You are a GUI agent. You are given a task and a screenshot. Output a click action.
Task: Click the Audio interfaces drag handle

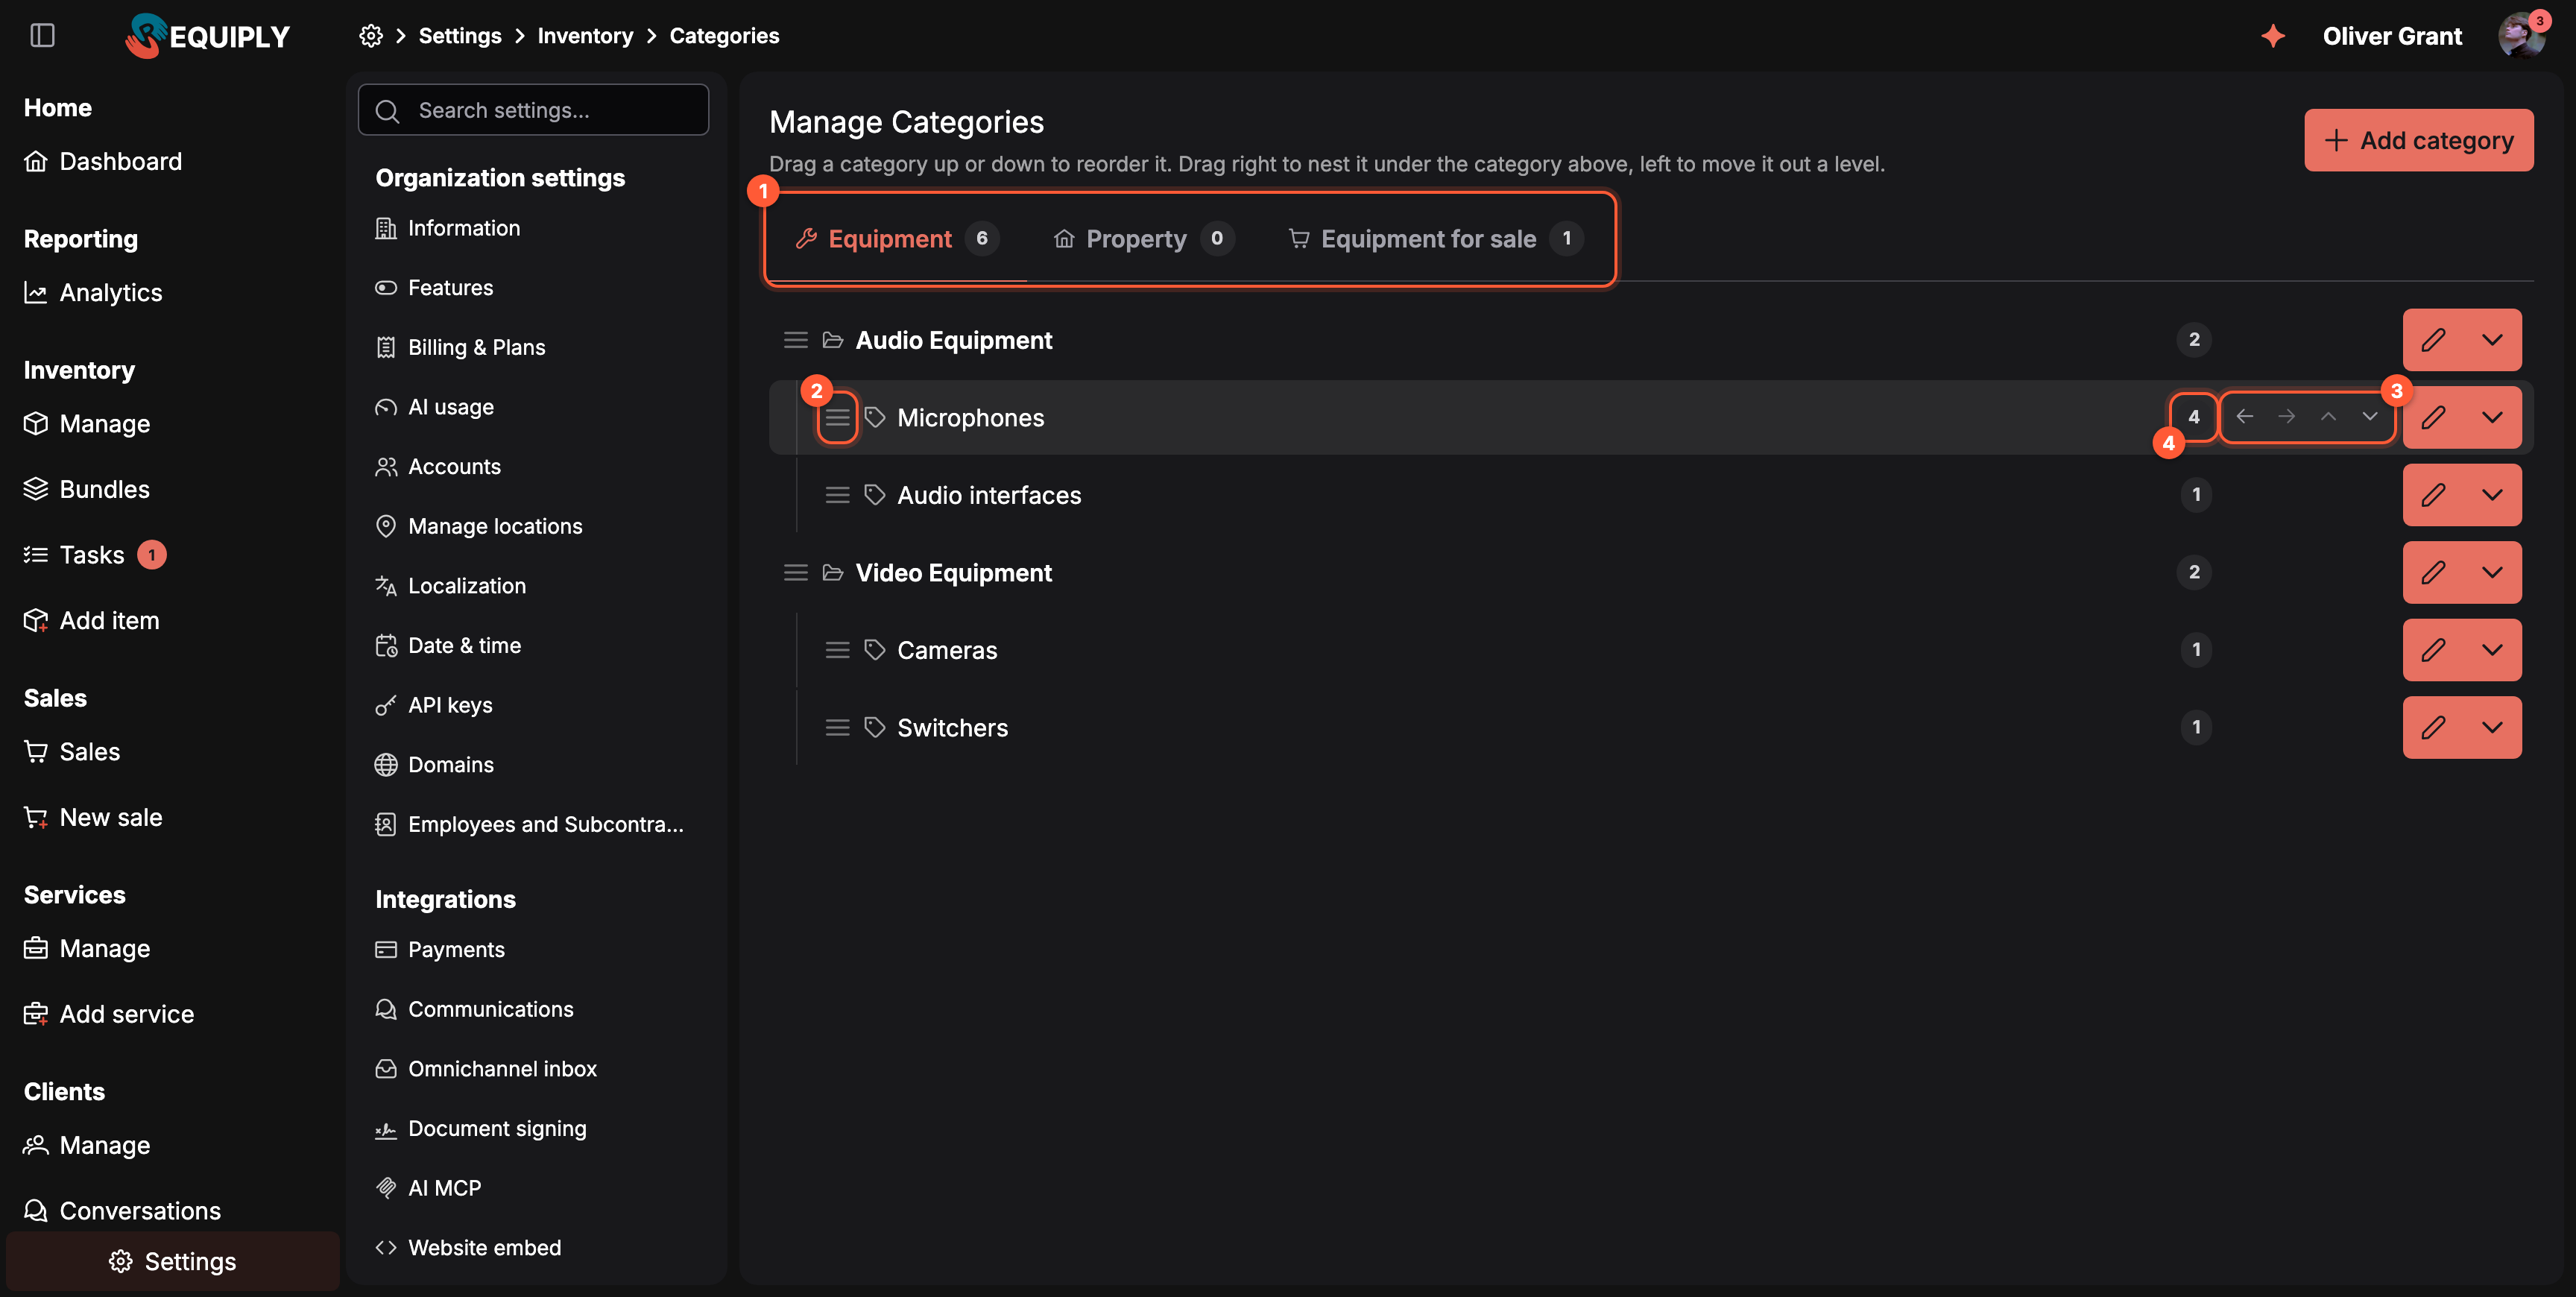pyautogui.click(x=837, y=495)
